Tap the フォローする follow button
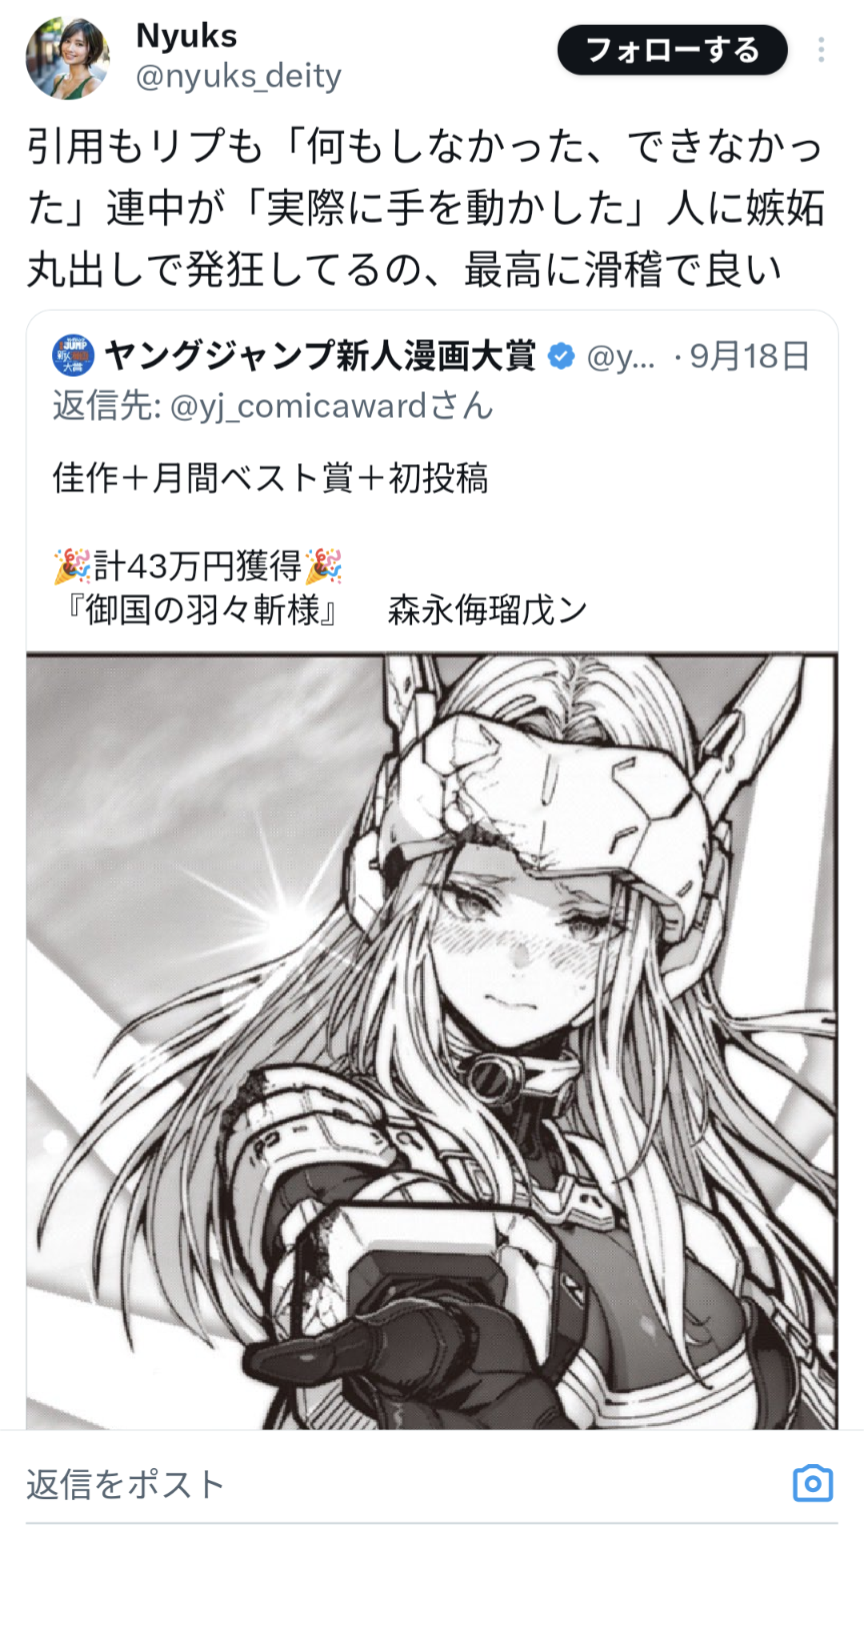The image size is (864, 1636). coord(672,50)
